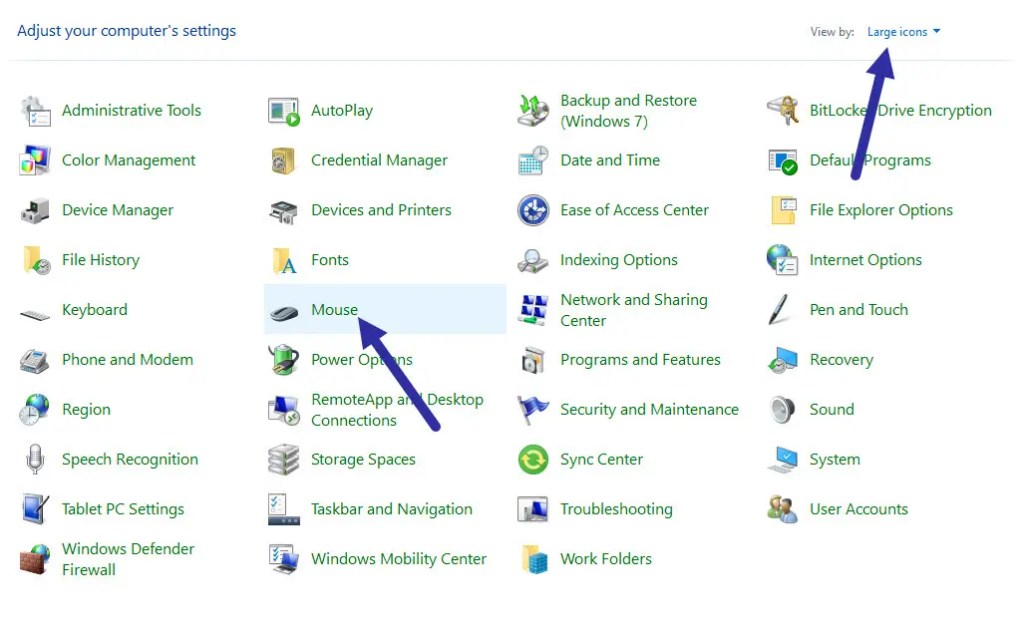The height and width of the screenshot is (635, 1024).
Task: Select the Indexing Options link
Action: pyautogui.click(x=618, y=260)
